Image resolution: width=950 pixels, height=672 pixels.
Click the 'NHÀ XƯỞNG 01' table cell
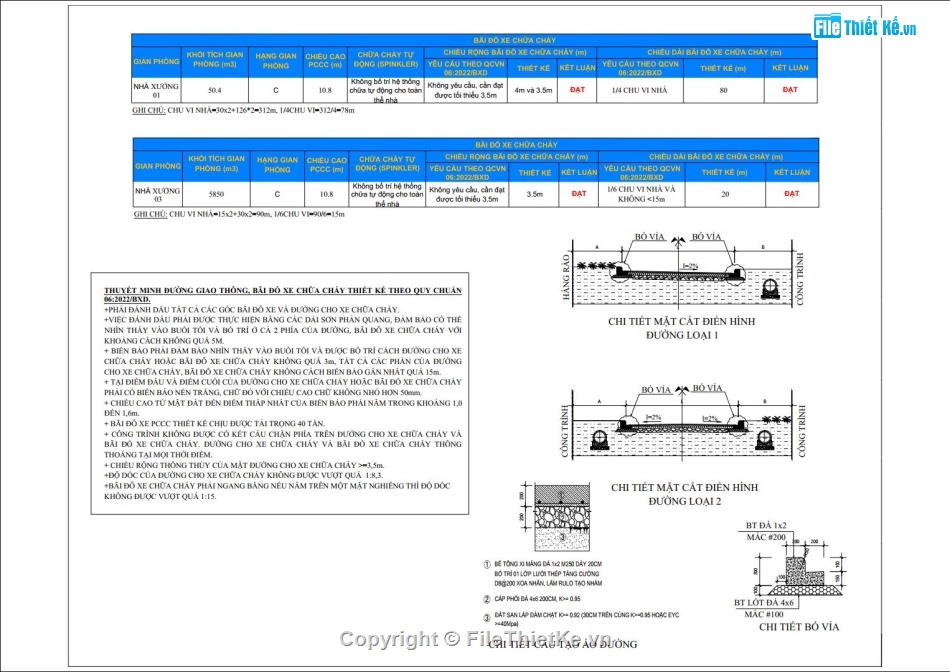[156, 90]
